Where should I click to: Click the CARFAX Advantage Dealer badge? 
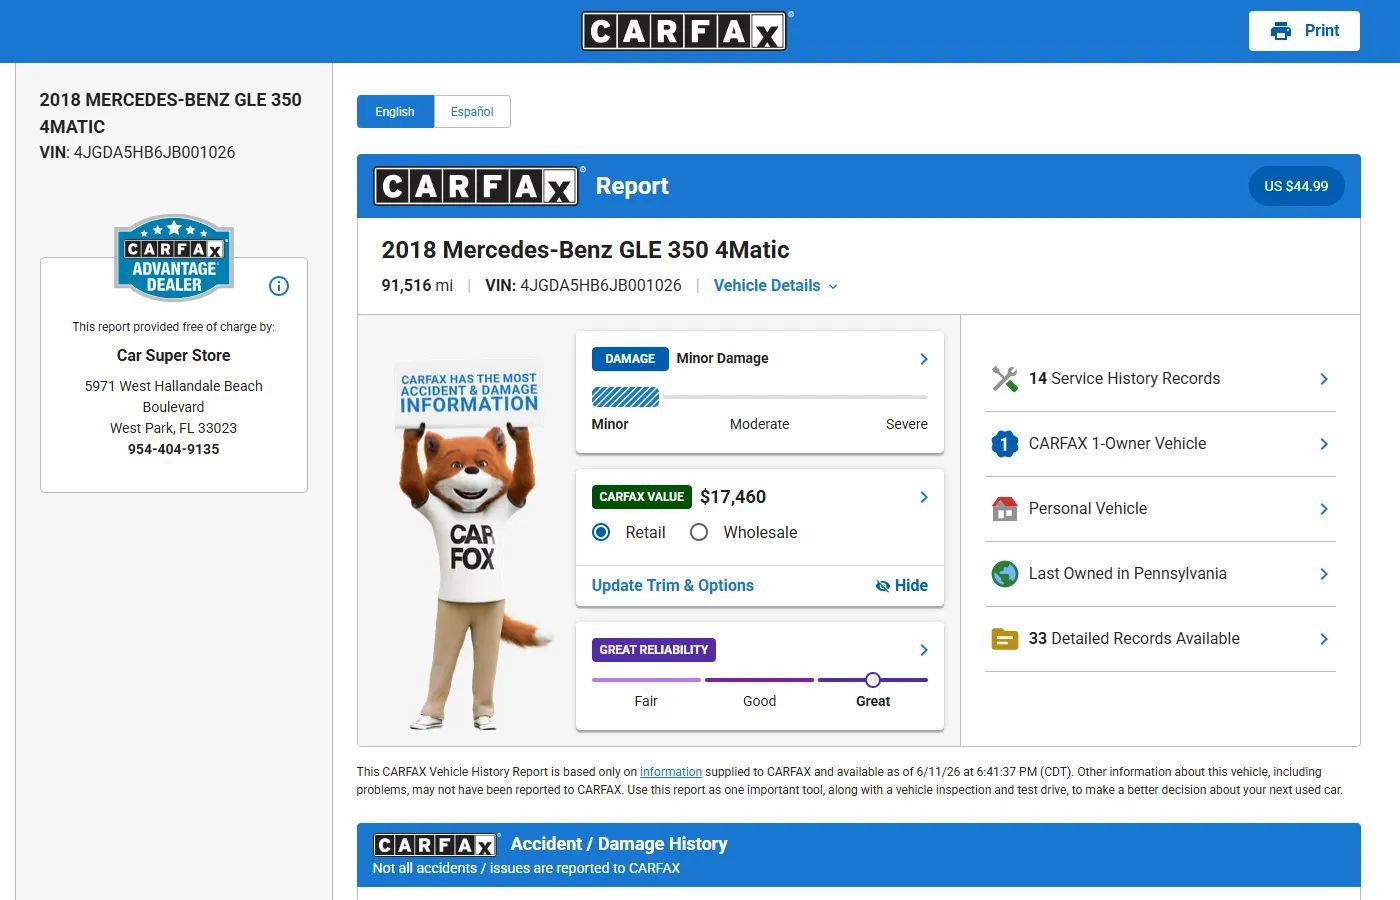(174, 258)
